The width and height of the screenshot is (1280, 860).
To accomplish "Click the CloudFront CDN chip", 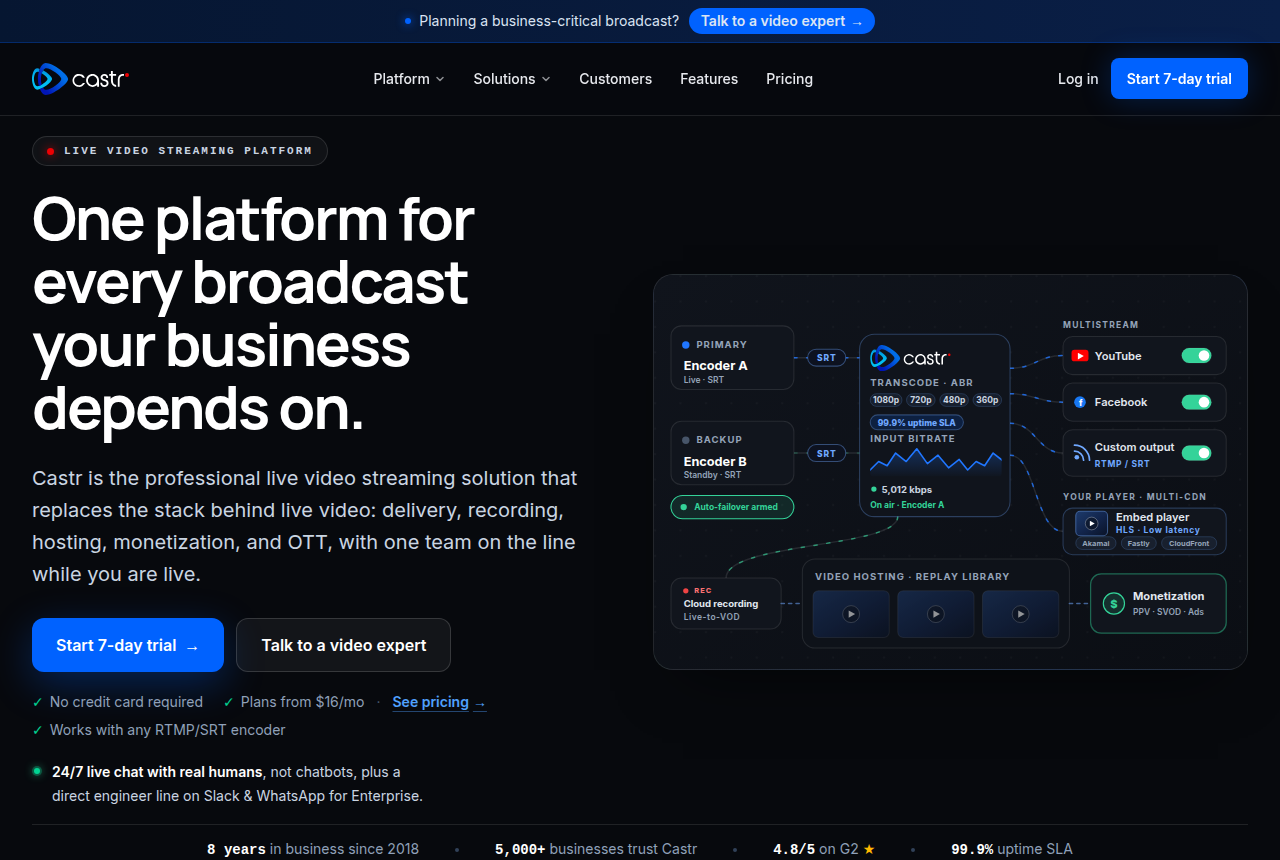I will pyautogui.click(x=1189, y=543).
